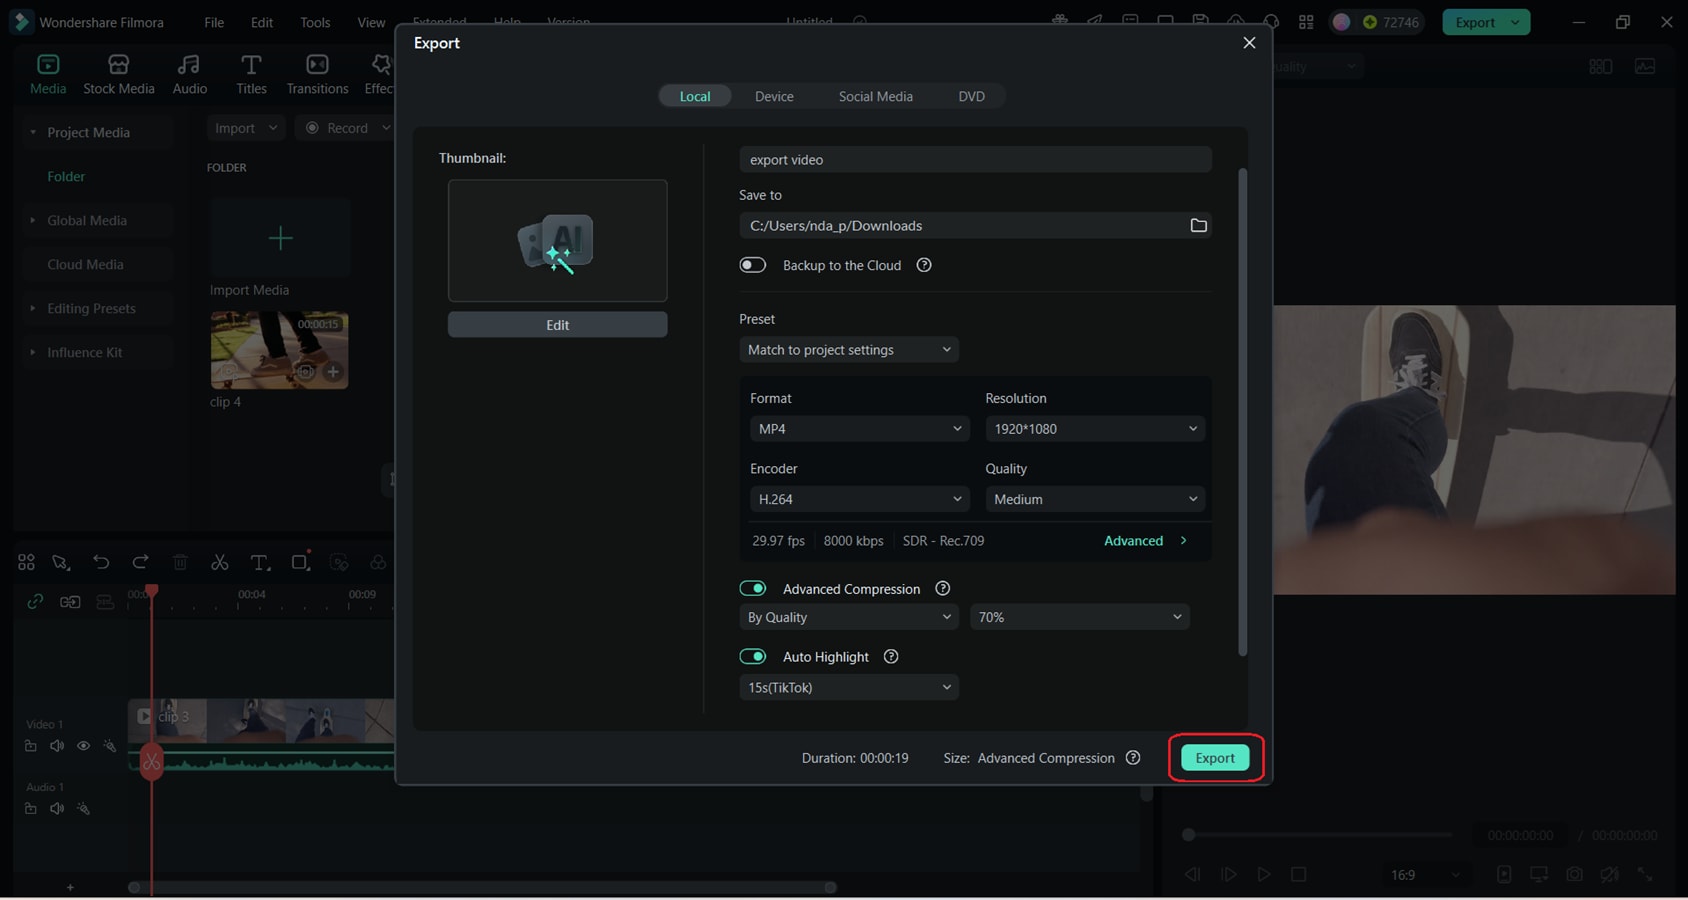Mute the Audio 1 track
This screenshot has width=1688, height=900.
click(x=57, y=808)
